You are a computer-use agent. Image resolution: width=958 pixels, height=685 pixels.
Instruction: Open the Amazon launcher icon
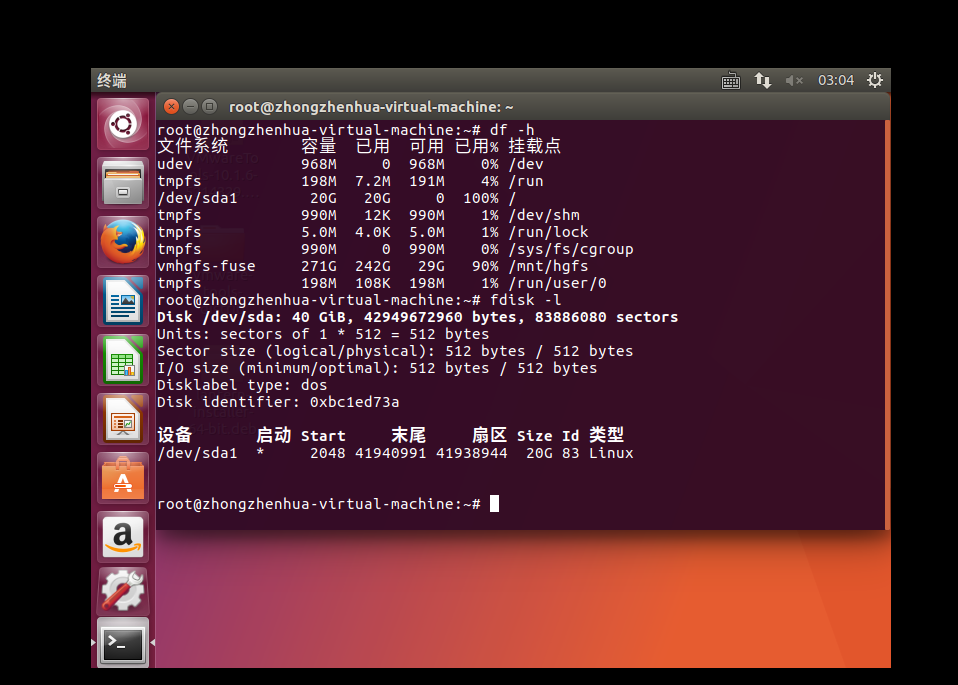pos(123,538)
